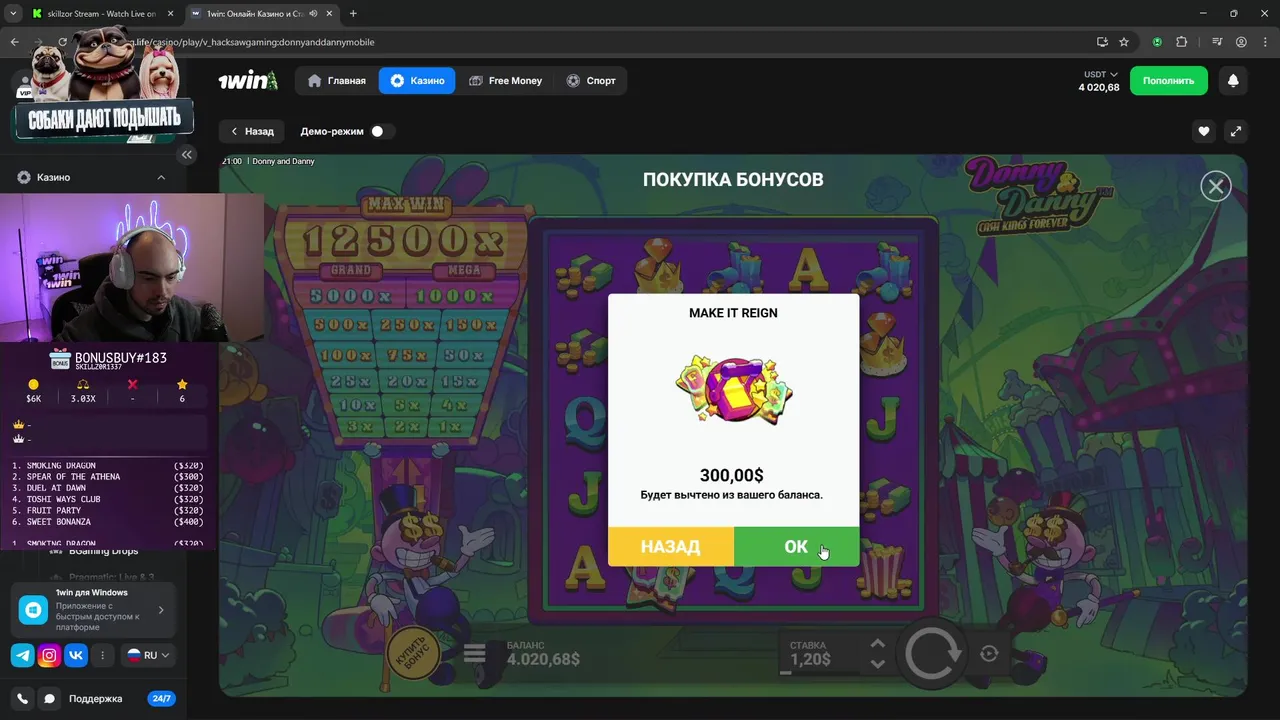Image resolution: width=1280 pixels, height=720 pixels.
Task: Open the Telegram social link
Action: [x=23, y=656]
